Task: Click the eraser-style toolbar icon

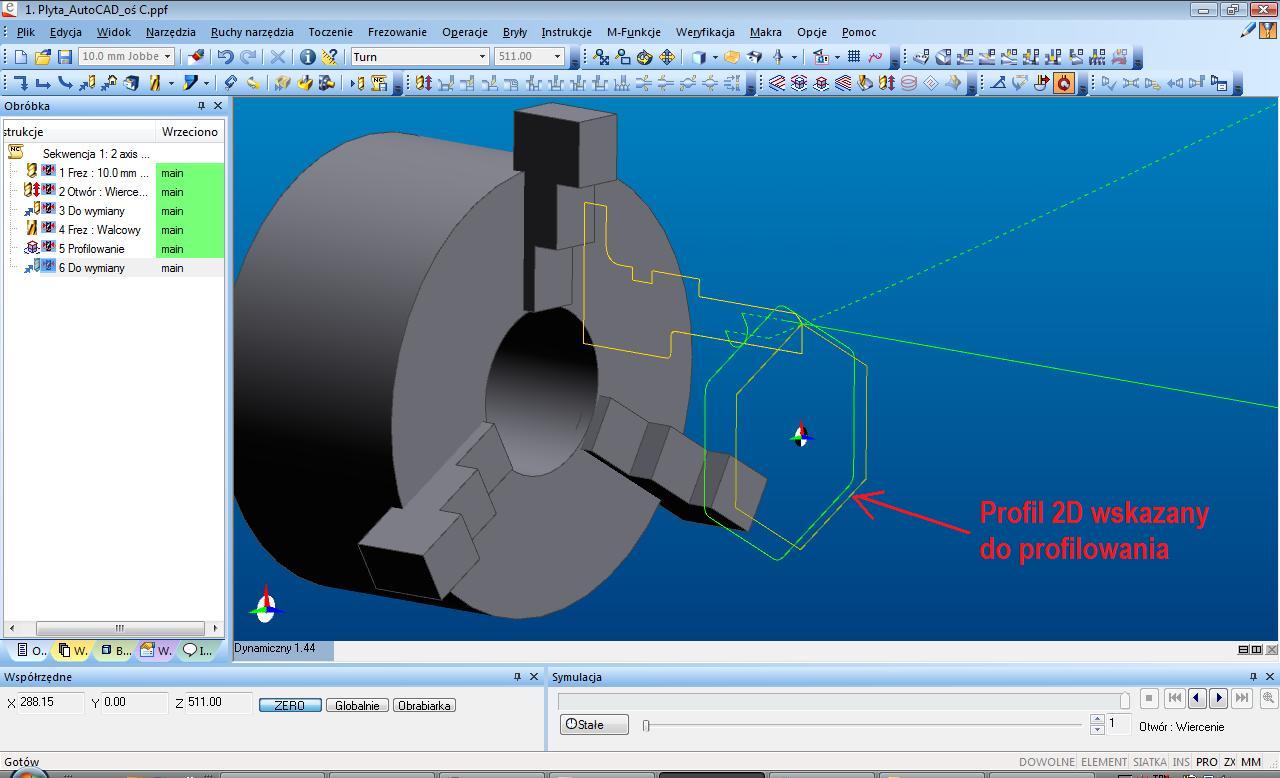Action: tap(195, 56)
